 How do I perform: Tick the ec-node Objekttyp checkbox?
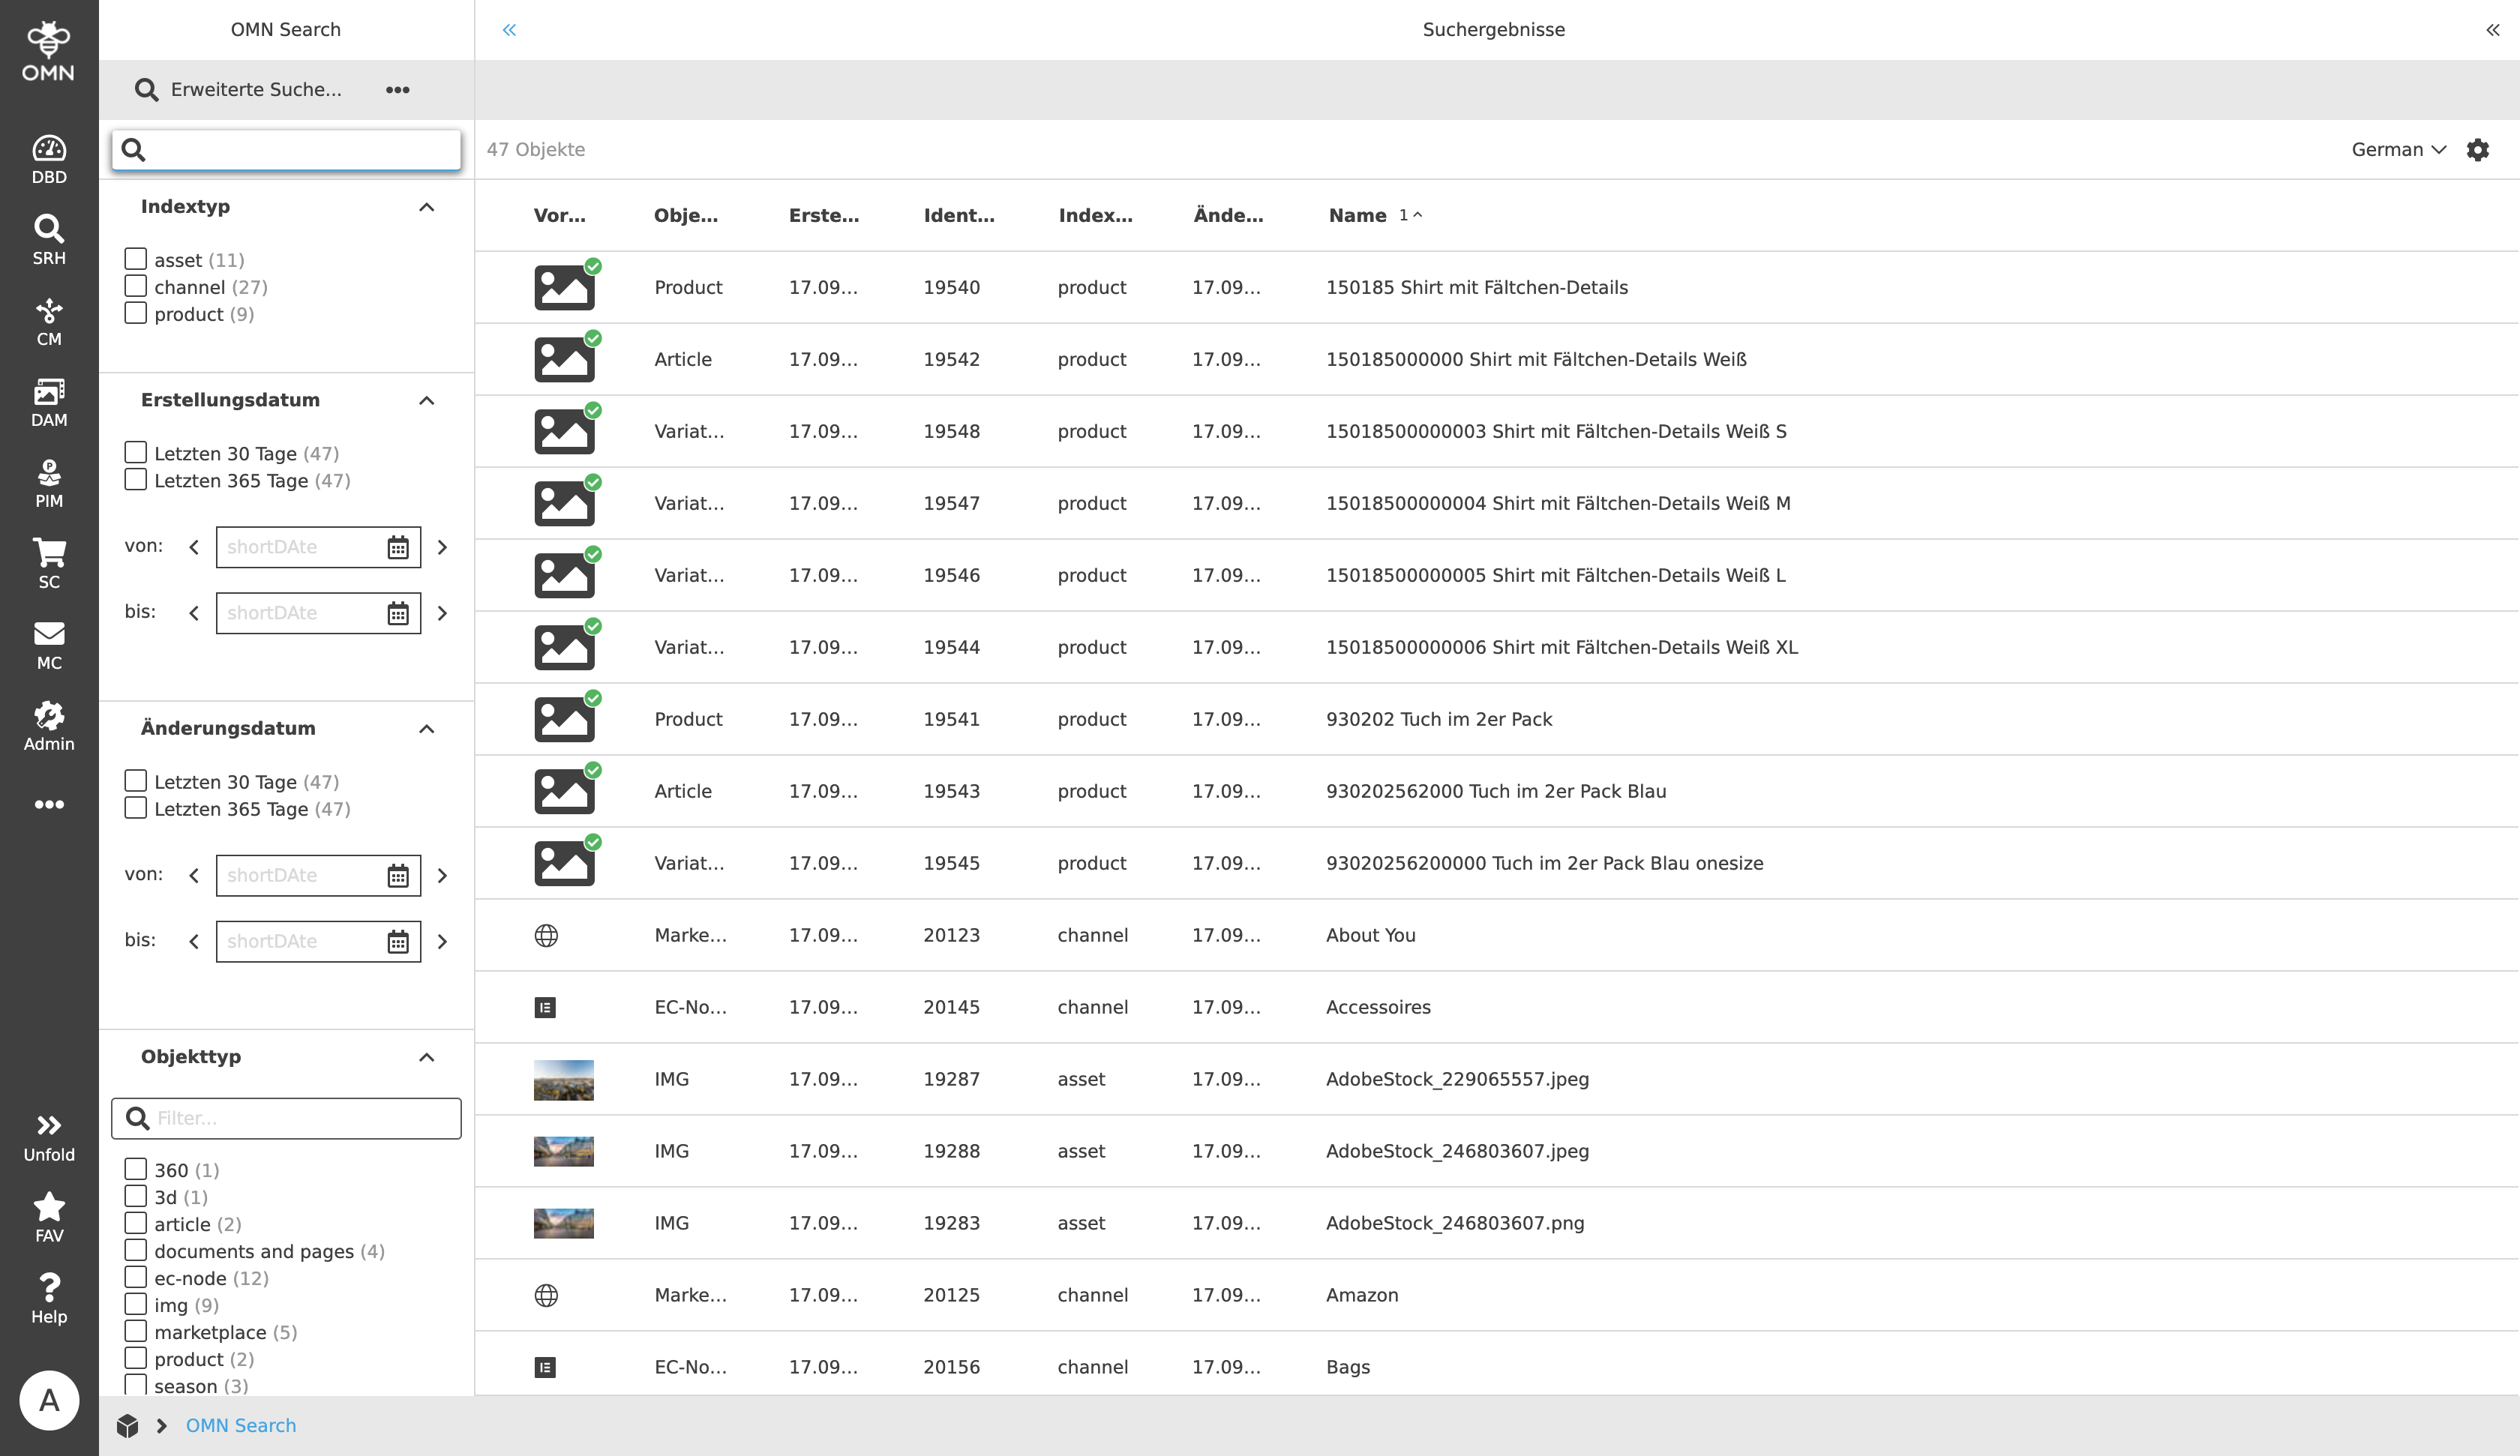click(x=136, y=1277)
